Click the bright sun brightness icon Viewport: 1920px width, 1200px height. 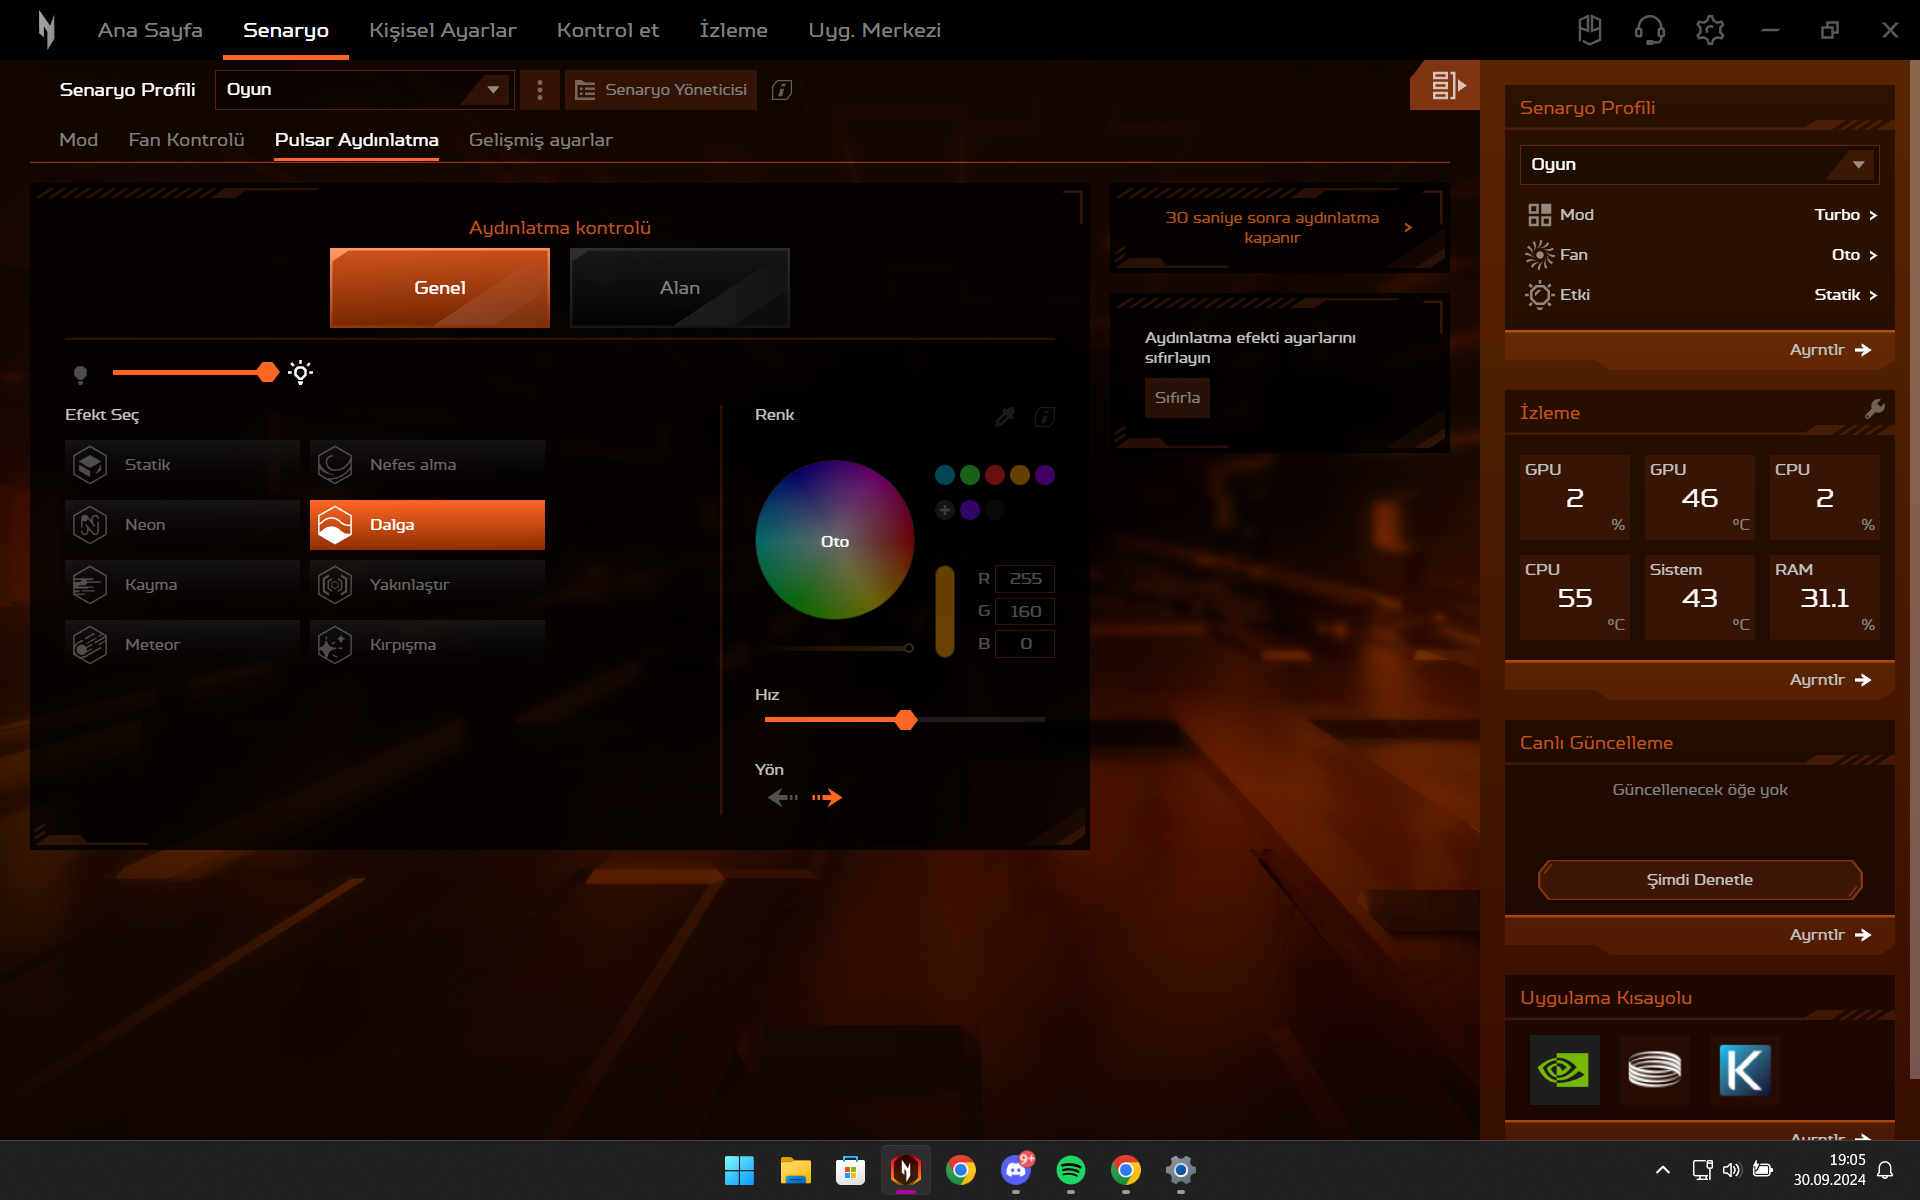coord(300,372)
